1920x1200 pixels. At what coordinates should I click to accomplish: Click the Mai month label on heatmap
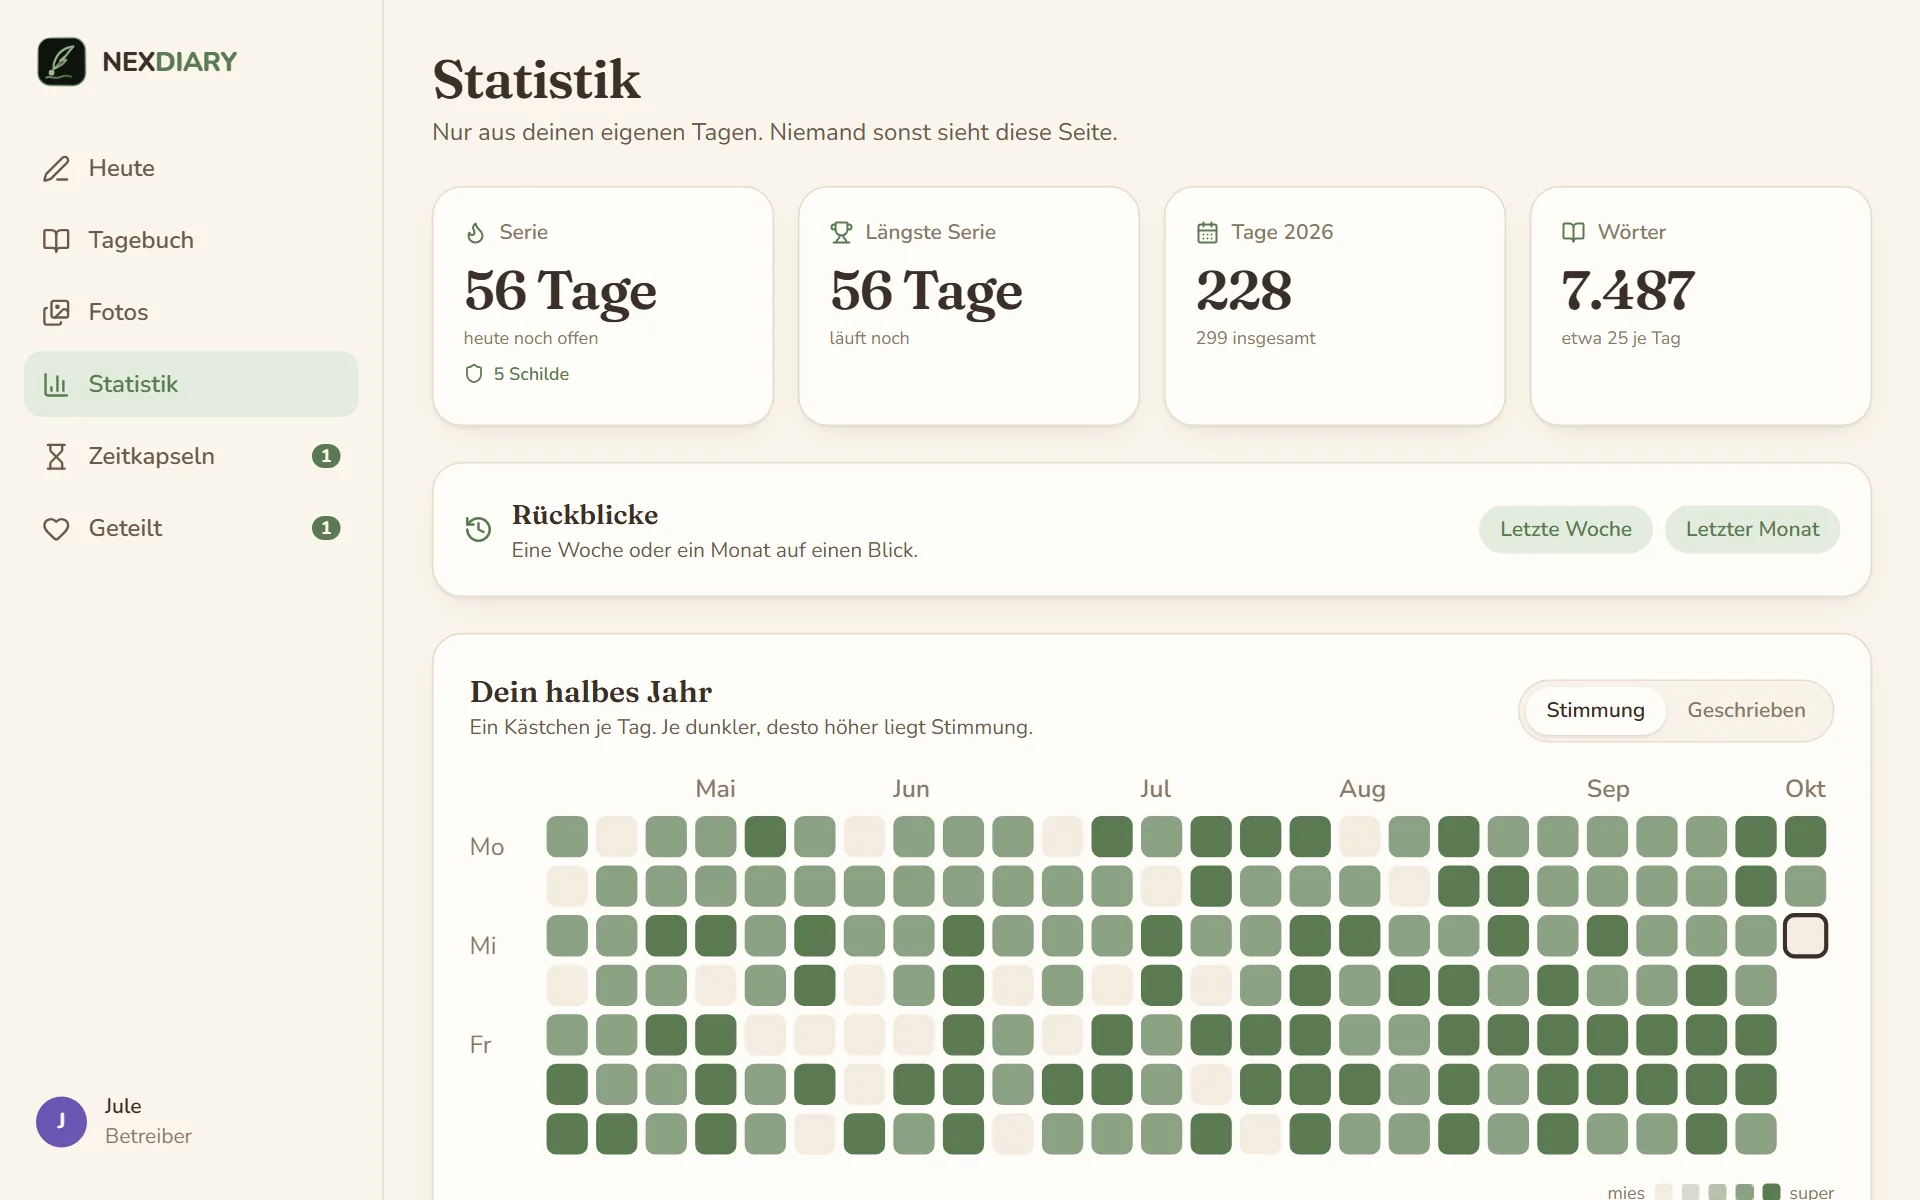(x=715, y=789)
